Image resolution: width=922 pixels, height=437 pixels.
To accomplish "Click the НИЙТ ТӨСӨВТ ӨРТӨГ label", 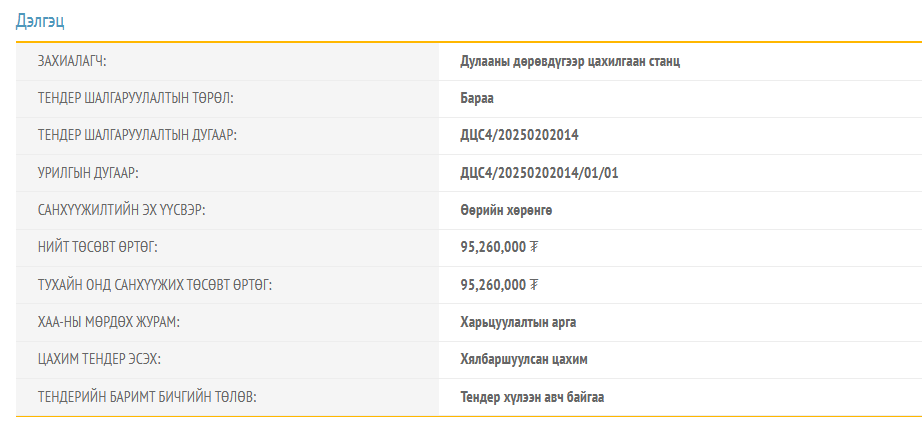I will click(98, 247).
